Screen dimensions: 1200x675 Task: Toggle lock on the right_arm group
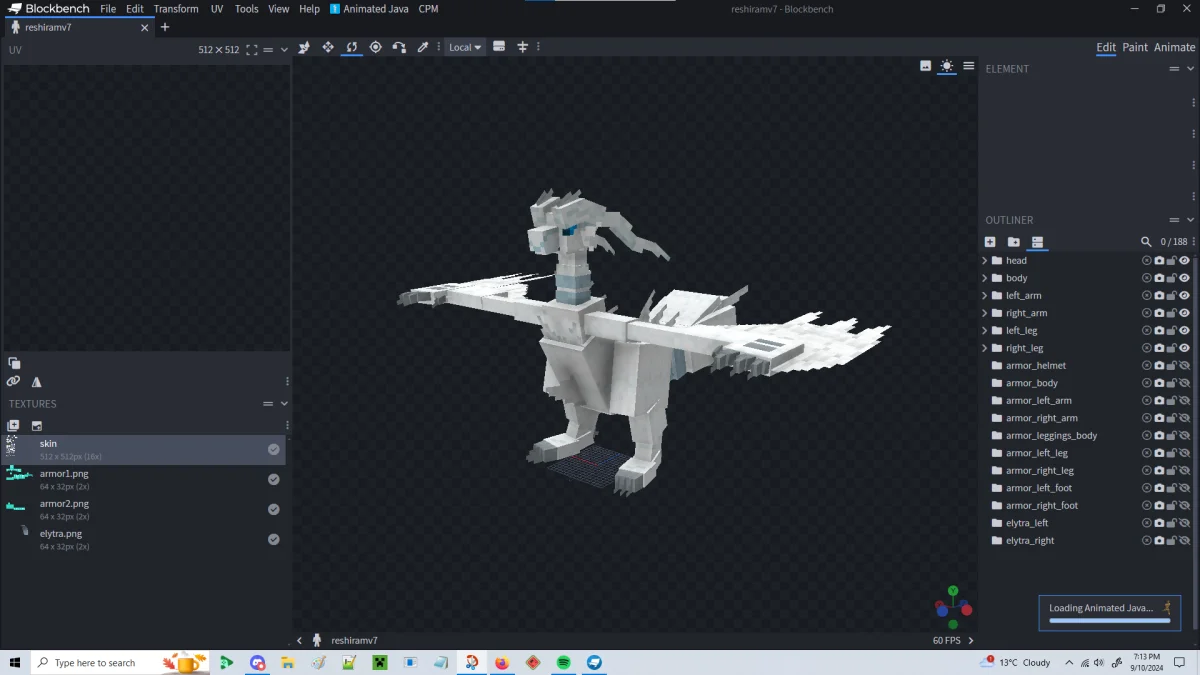point(1171,313)
